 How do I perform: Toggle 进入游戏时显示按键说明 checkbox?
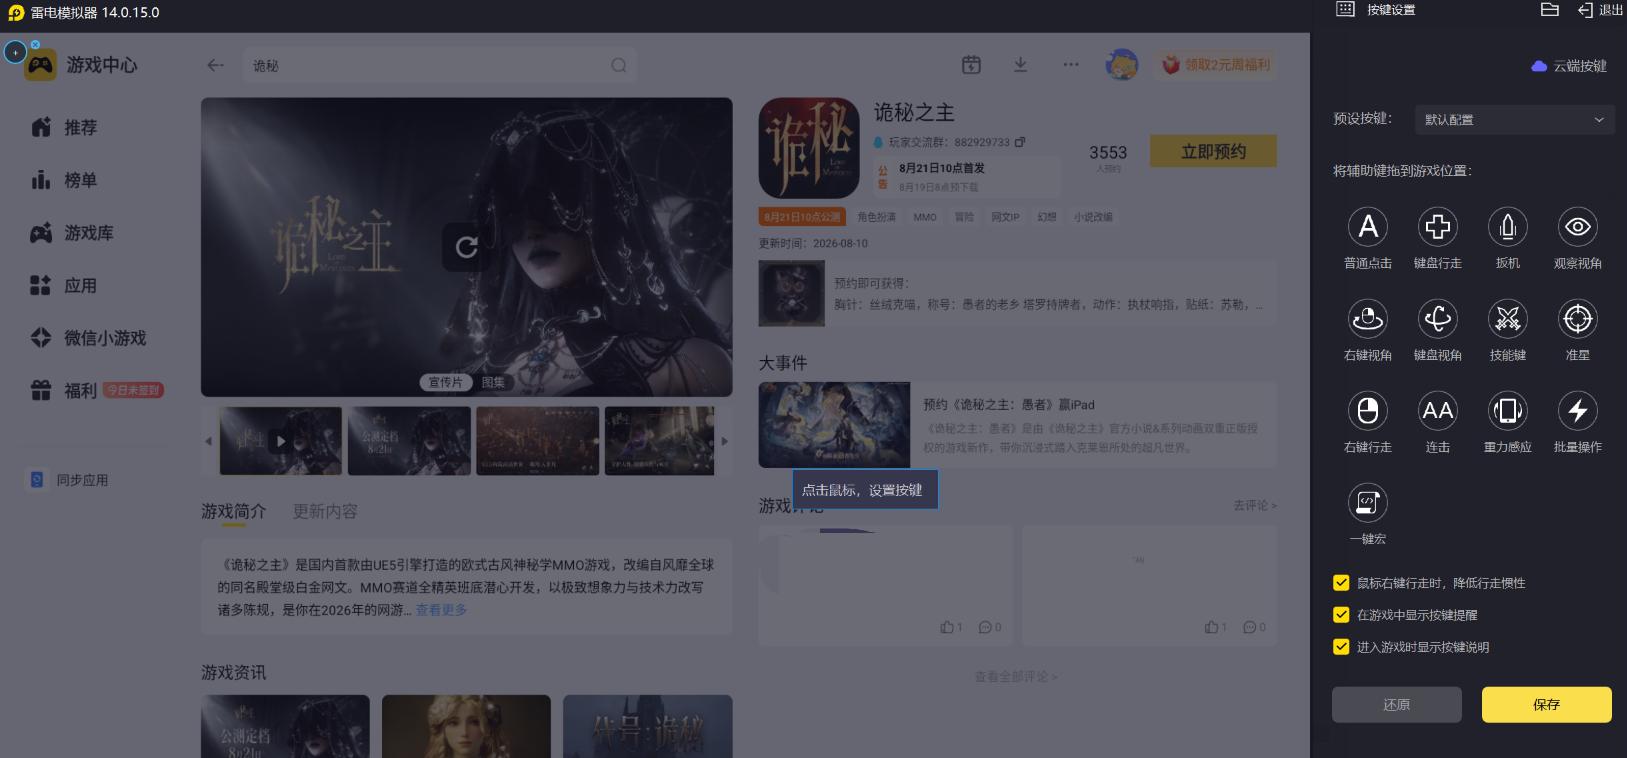click(1341, 647)
